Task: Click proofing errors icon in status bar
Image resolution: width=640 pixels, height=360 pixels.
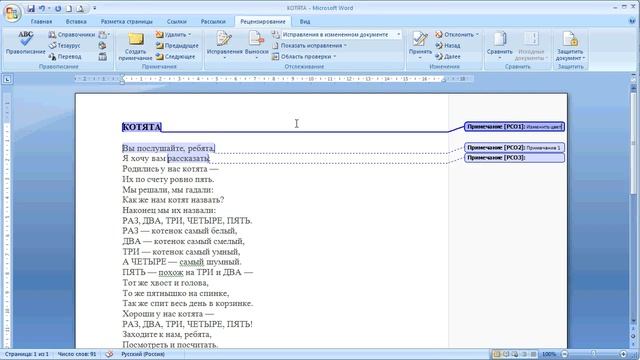Action: tap(109, 354)
